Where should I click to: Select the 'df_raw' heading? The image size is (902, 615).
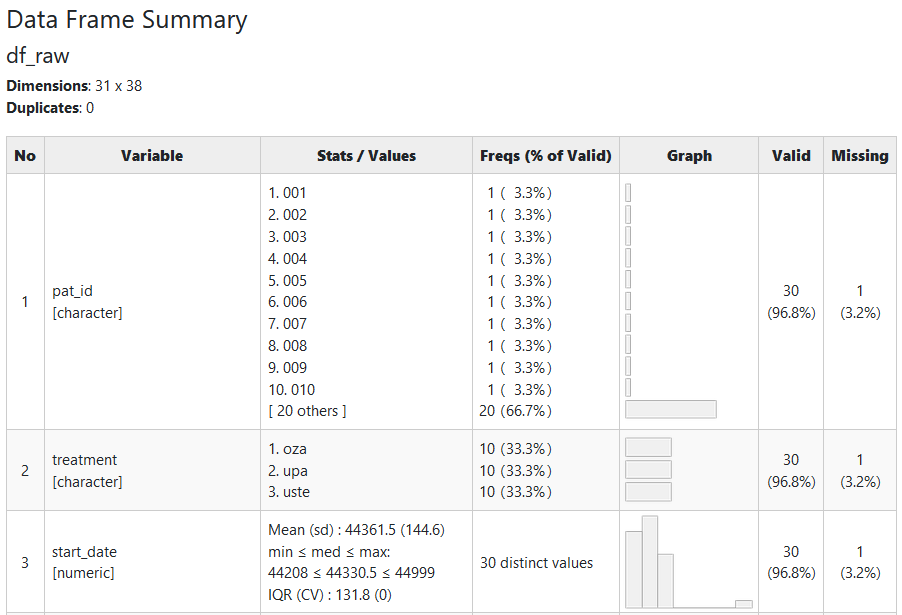38,56
